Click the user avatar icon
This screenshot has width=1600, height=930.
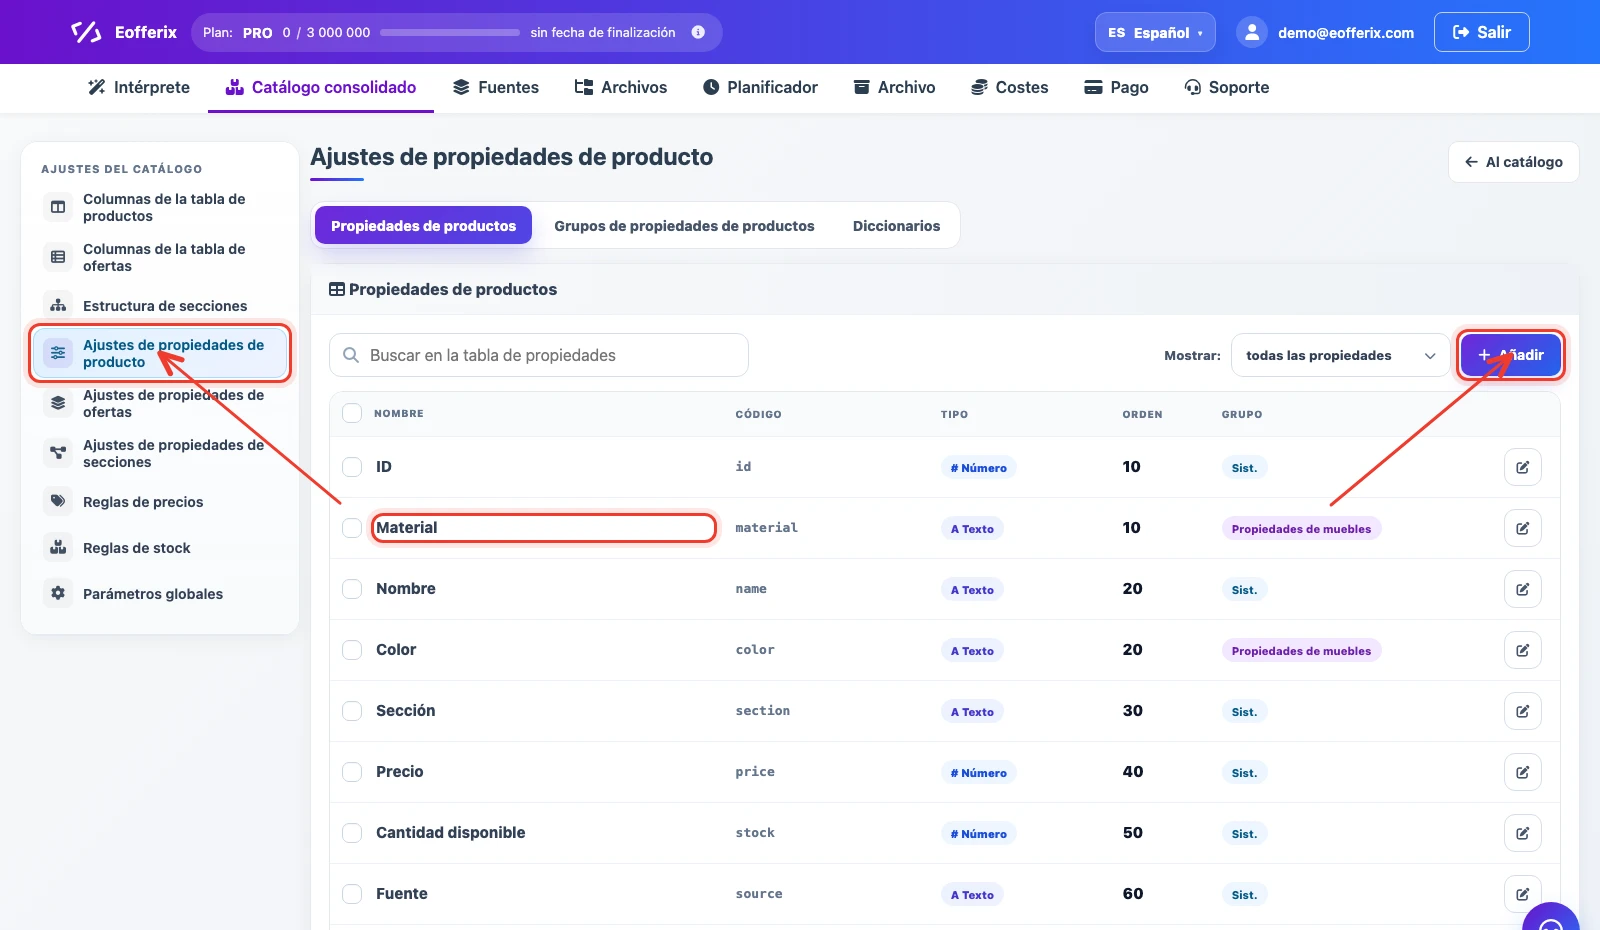coord(1252,32)
